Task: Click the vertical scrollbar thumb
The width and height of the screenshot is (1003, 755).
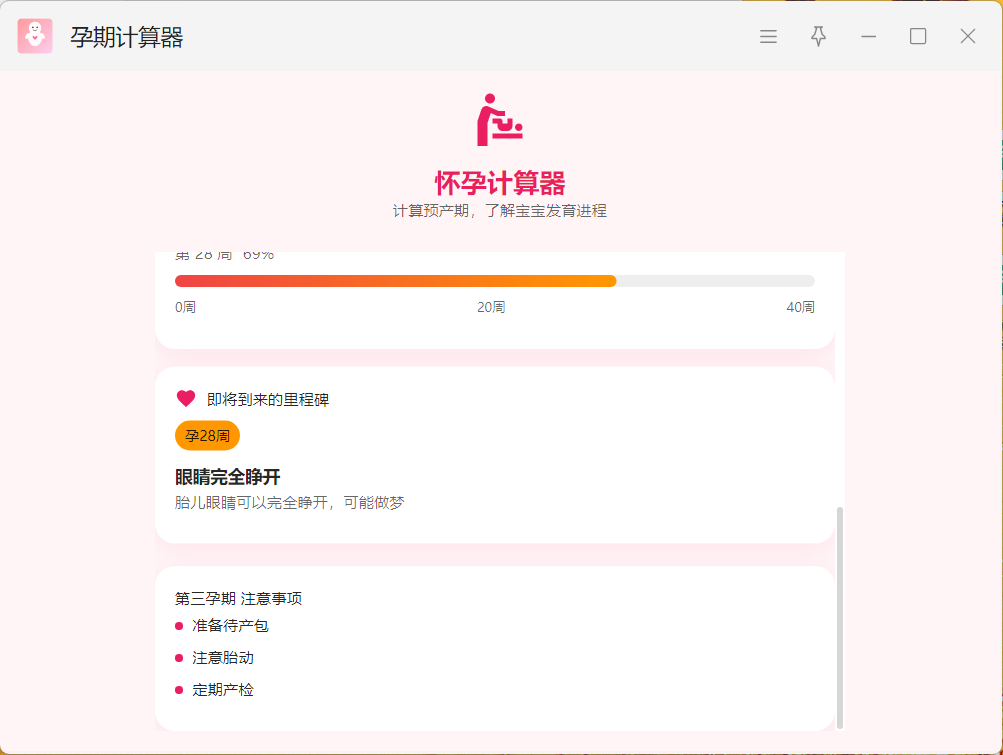Action: (x=840, y=615)
